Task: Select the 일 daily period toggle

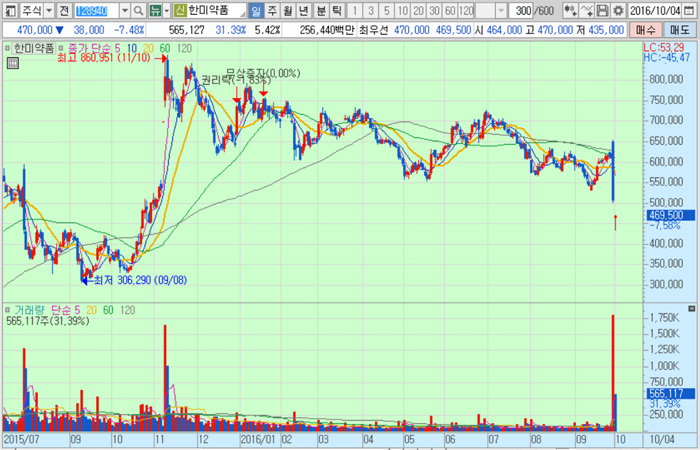Action: point(257,10)
